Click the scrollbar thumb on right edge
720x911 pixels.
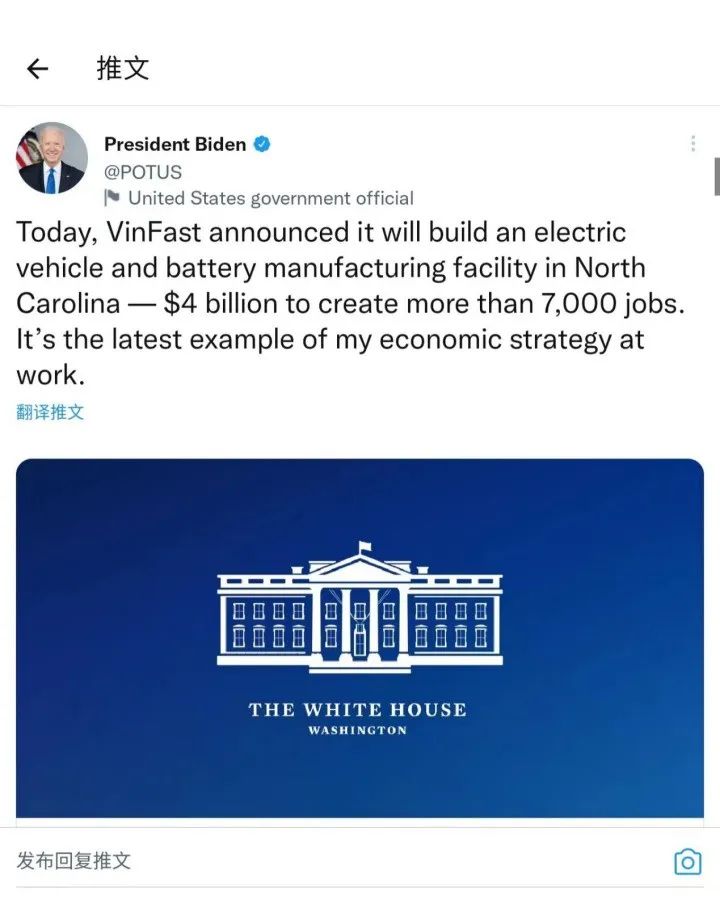[x=717, y=176]
